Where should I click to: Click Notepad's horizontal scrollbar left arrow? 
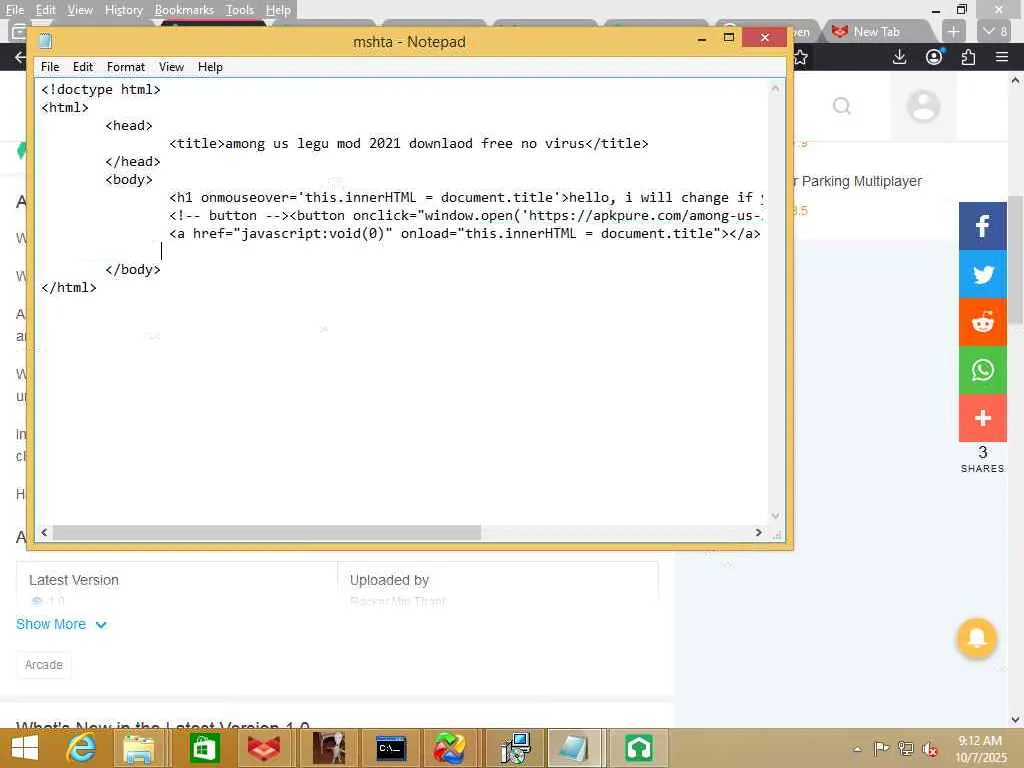tap(44, 533)
